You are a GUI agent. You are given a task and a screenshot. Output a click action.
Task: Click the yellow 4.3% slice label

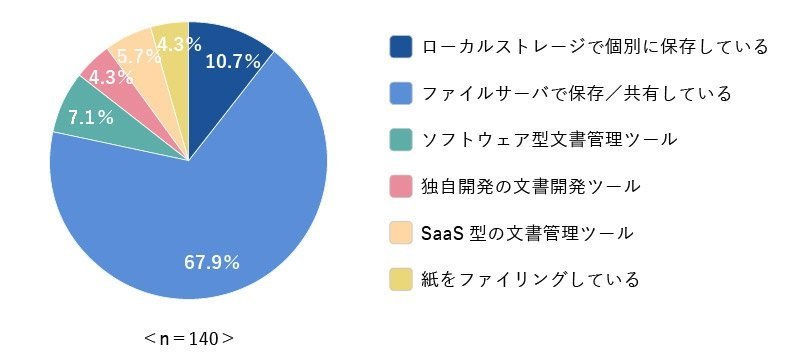179,44
